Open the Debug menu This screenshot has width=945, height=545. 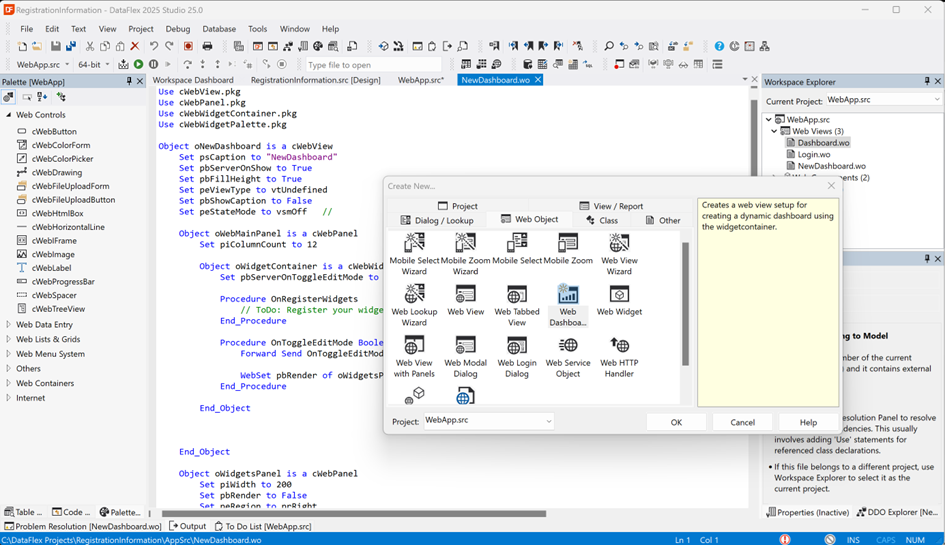pos(178,29)
